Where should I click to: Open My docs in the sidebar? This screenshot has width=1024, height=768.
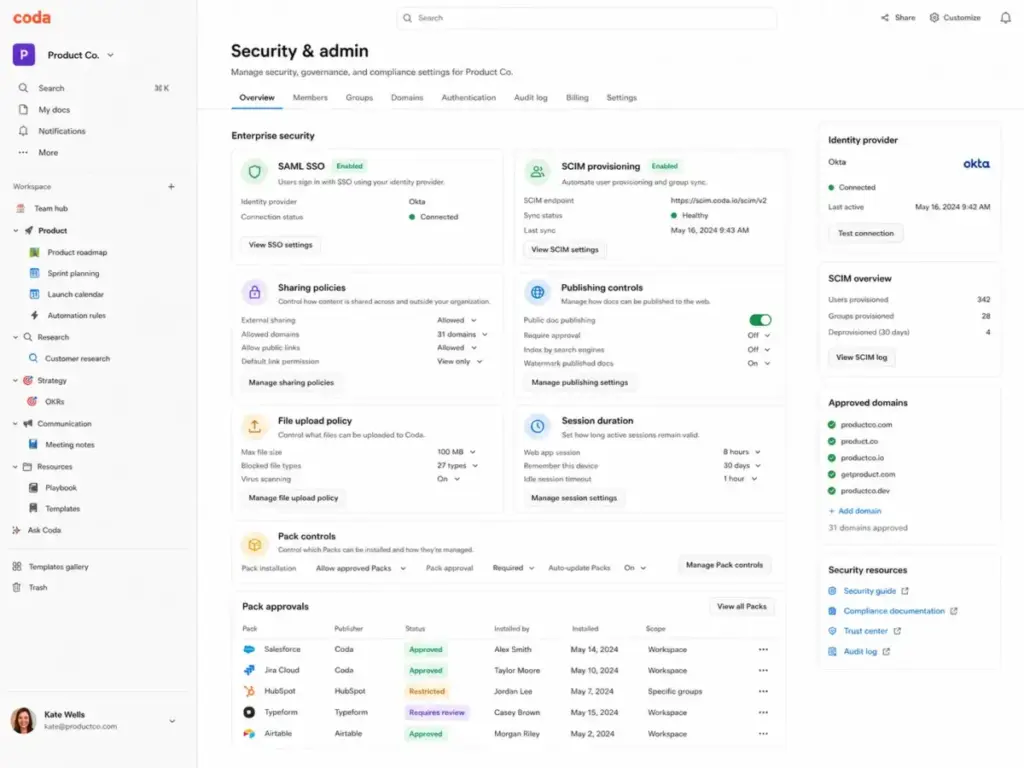[54, 110]
